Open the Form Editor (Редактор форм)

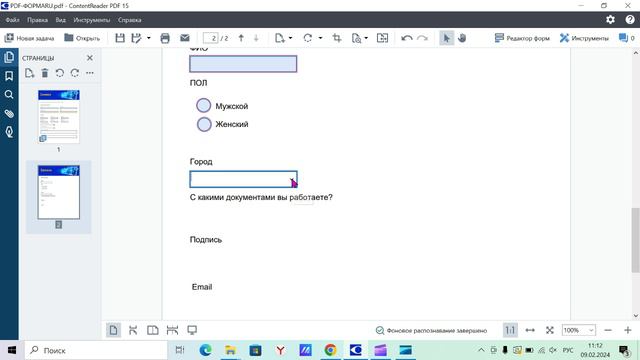(x=522, y=38)
